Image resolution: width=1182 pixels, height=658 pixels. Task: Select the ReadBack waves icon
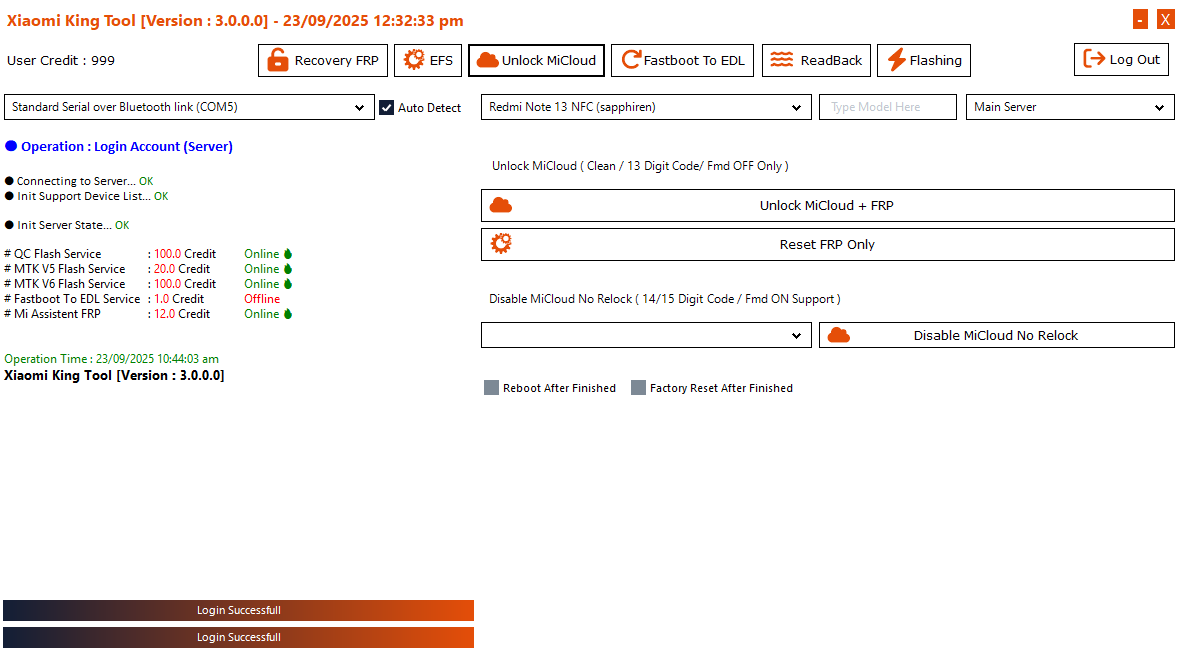[x=778, y=60]
